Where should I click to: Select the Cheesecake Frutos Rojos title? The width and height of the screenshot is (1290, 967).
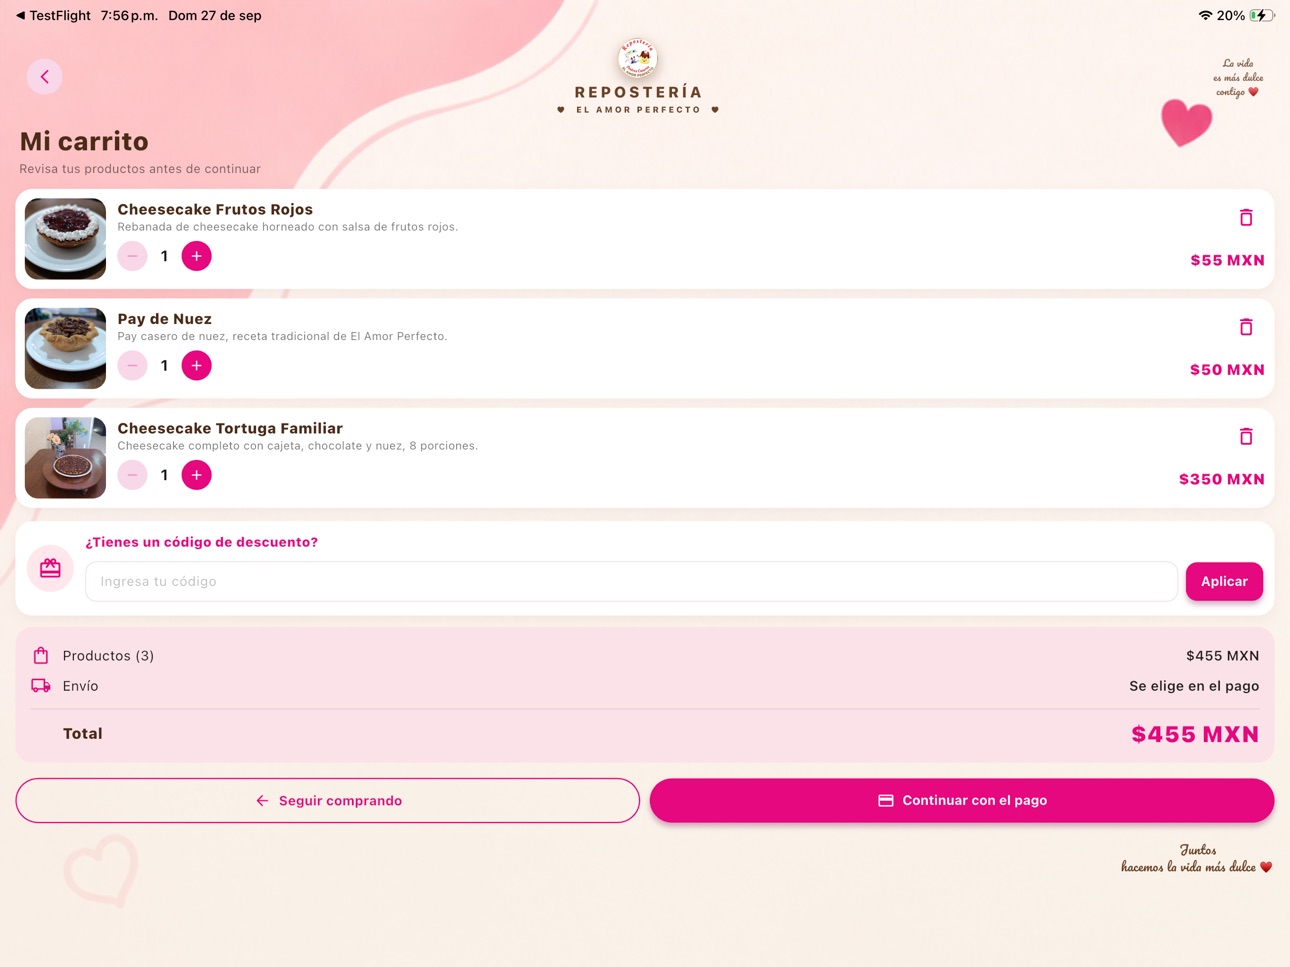click(215, 209)
